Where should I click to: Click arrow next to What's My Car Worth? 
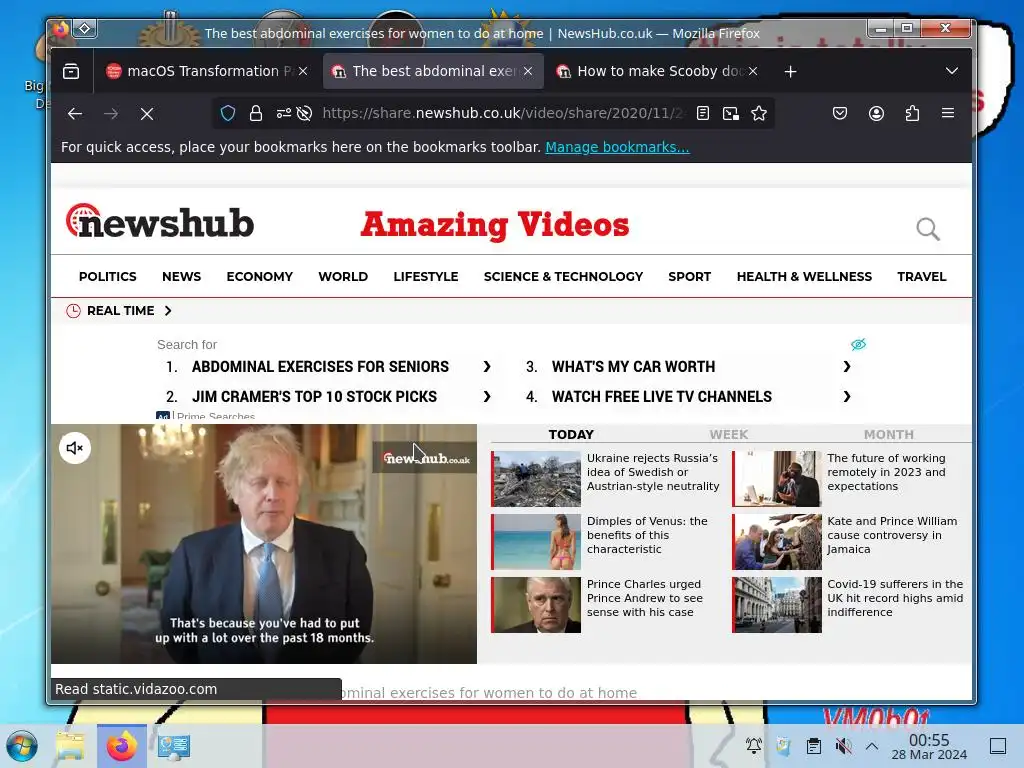847,367
